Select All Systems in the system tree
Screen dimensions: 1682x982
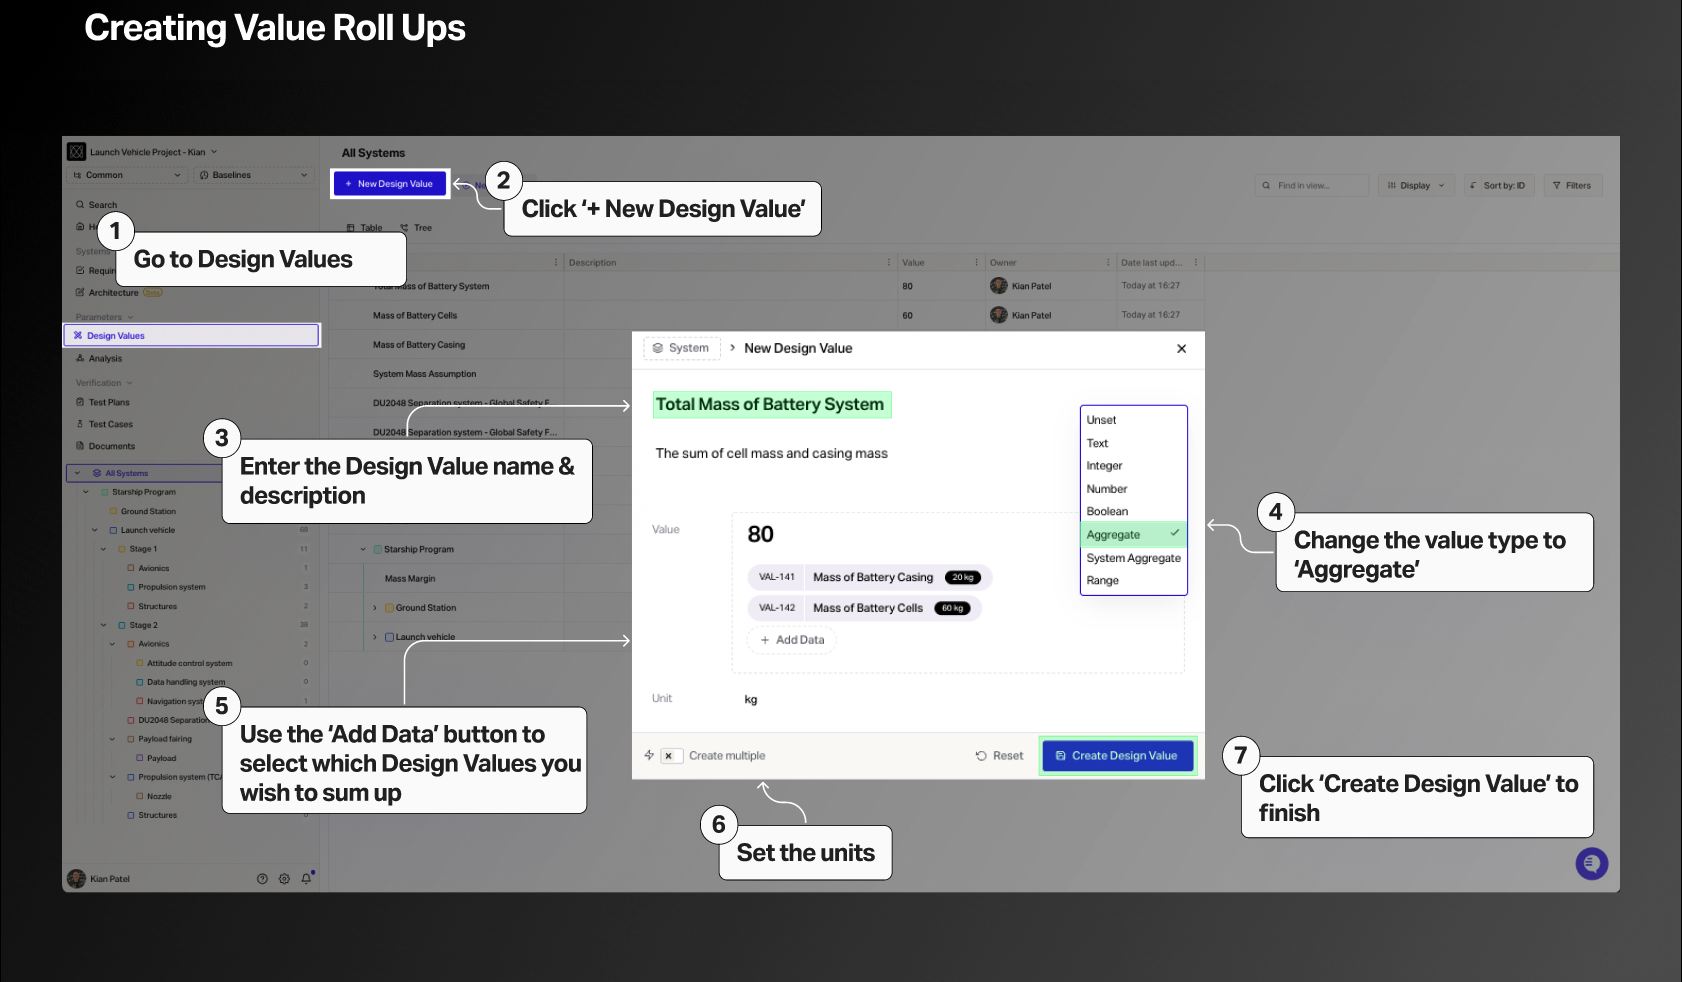(126, 473)
